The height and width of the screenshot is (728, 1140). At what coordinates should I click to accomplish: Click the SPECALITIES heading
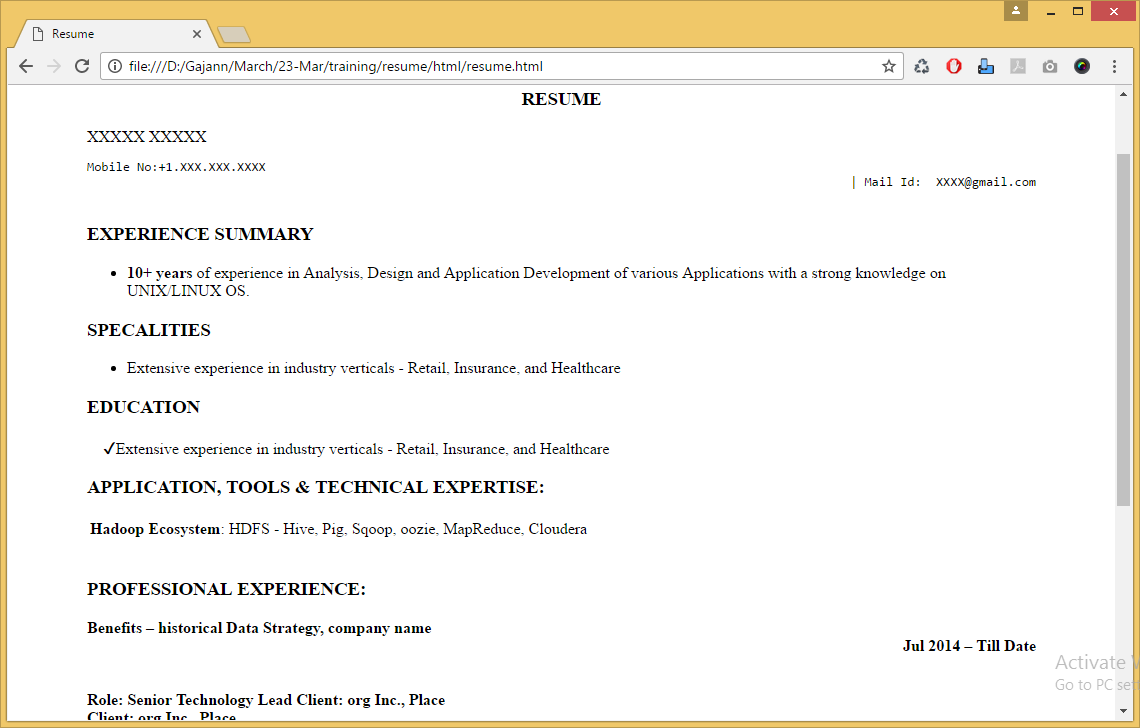pyautogui.click(x=149, y=330)
